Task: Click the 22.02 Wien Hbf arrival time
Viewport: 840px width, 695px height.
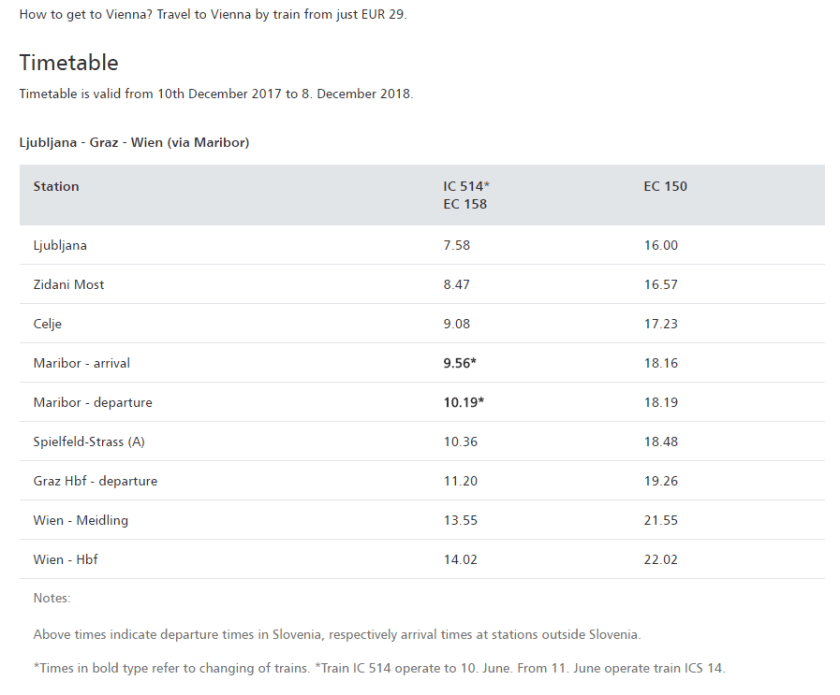Action: pos(661,560)
